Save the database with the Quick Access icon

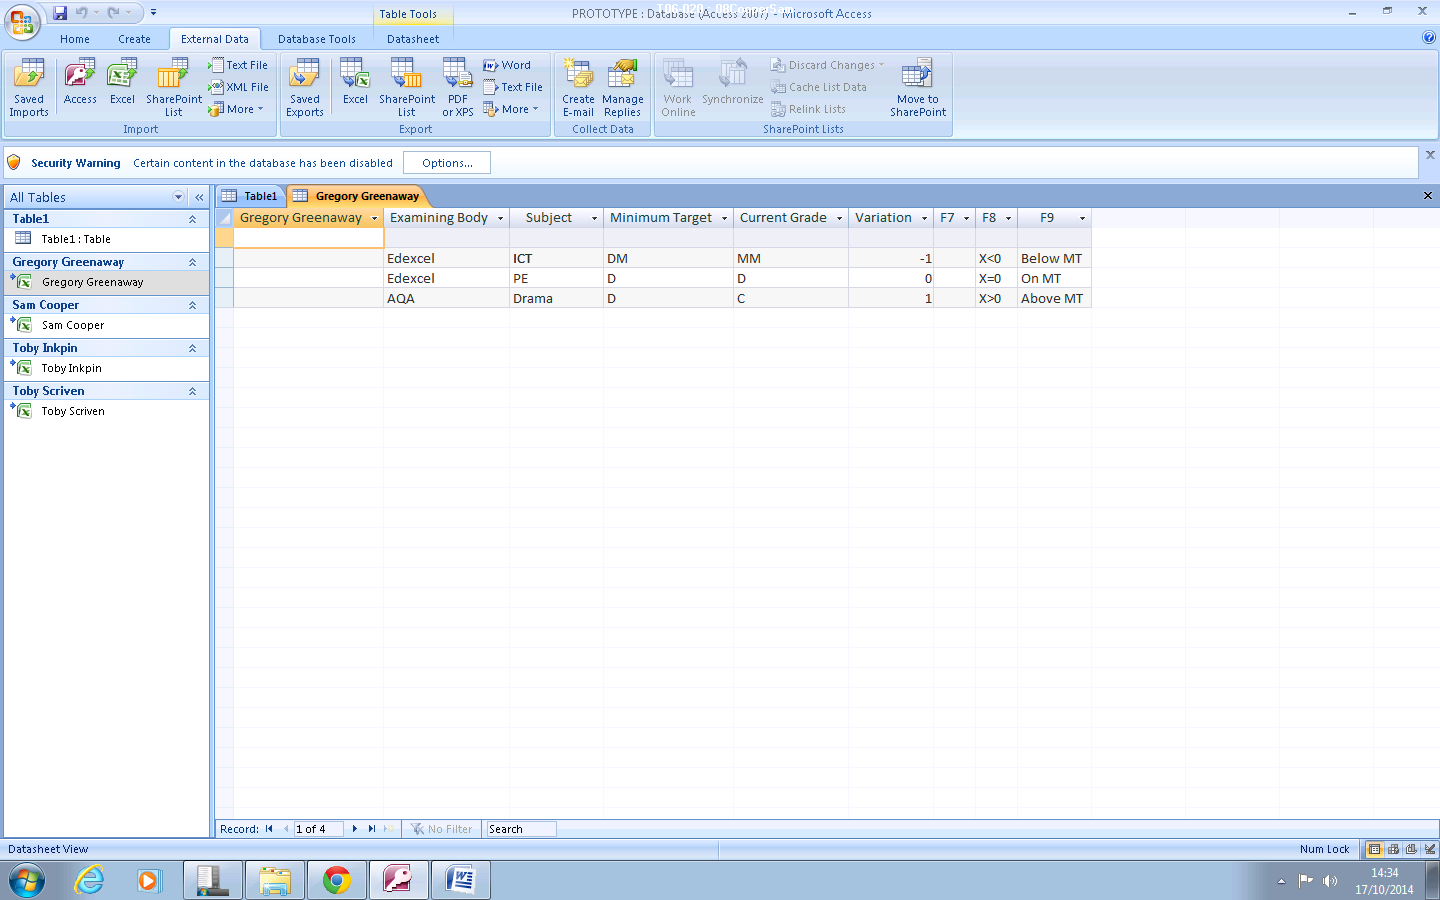(x=60, y=13)
